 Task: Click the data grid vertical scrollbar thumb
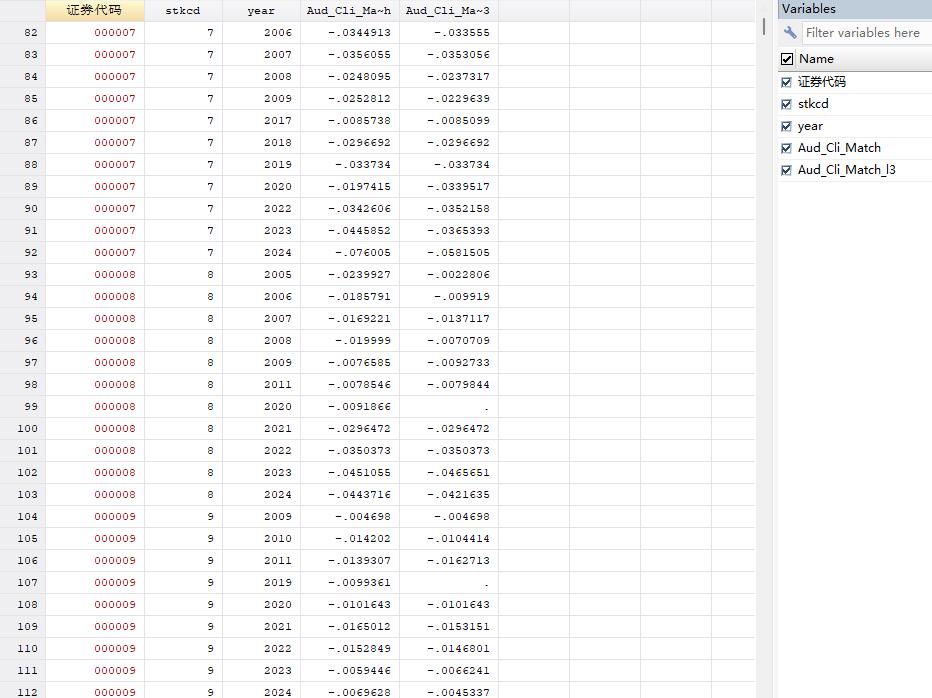click(x=764, y=26)
